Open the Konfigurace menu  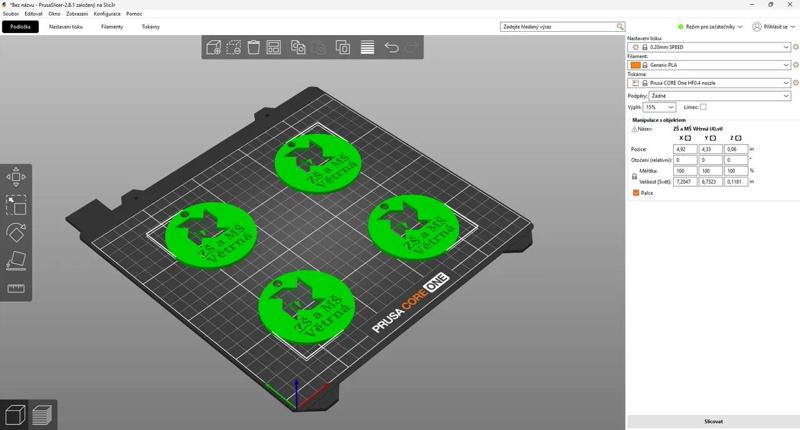click(x=107, y=14)
